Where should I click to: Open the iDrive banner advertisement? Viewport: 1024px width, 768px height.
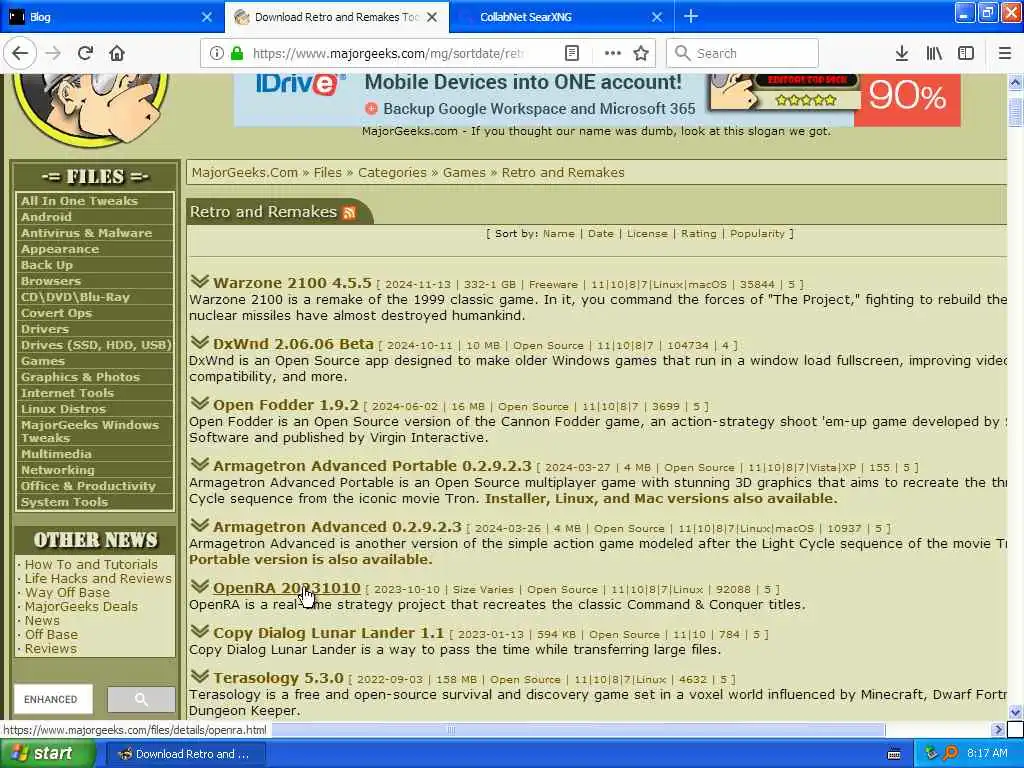[x=598, y=99]
